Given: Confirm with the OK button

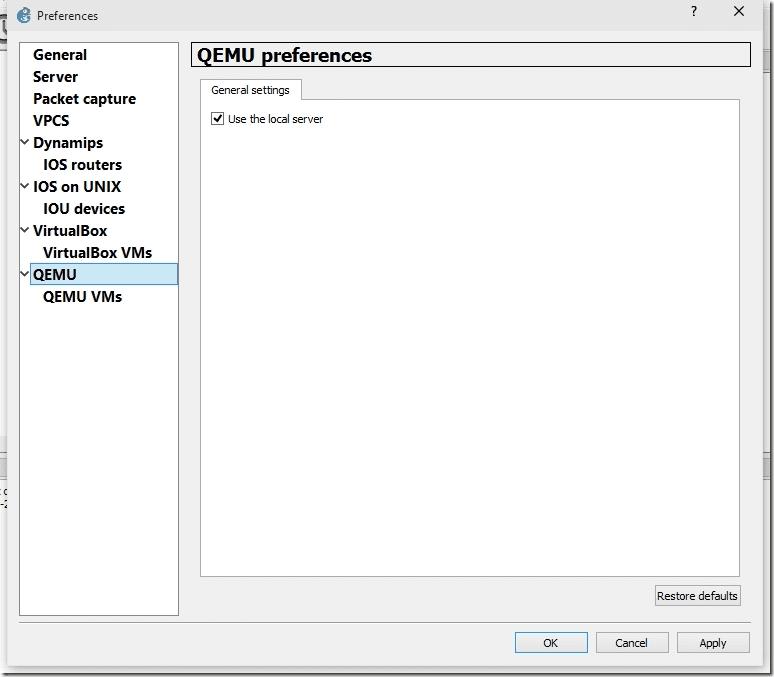Looking at the screenshot, I should 551,642.
